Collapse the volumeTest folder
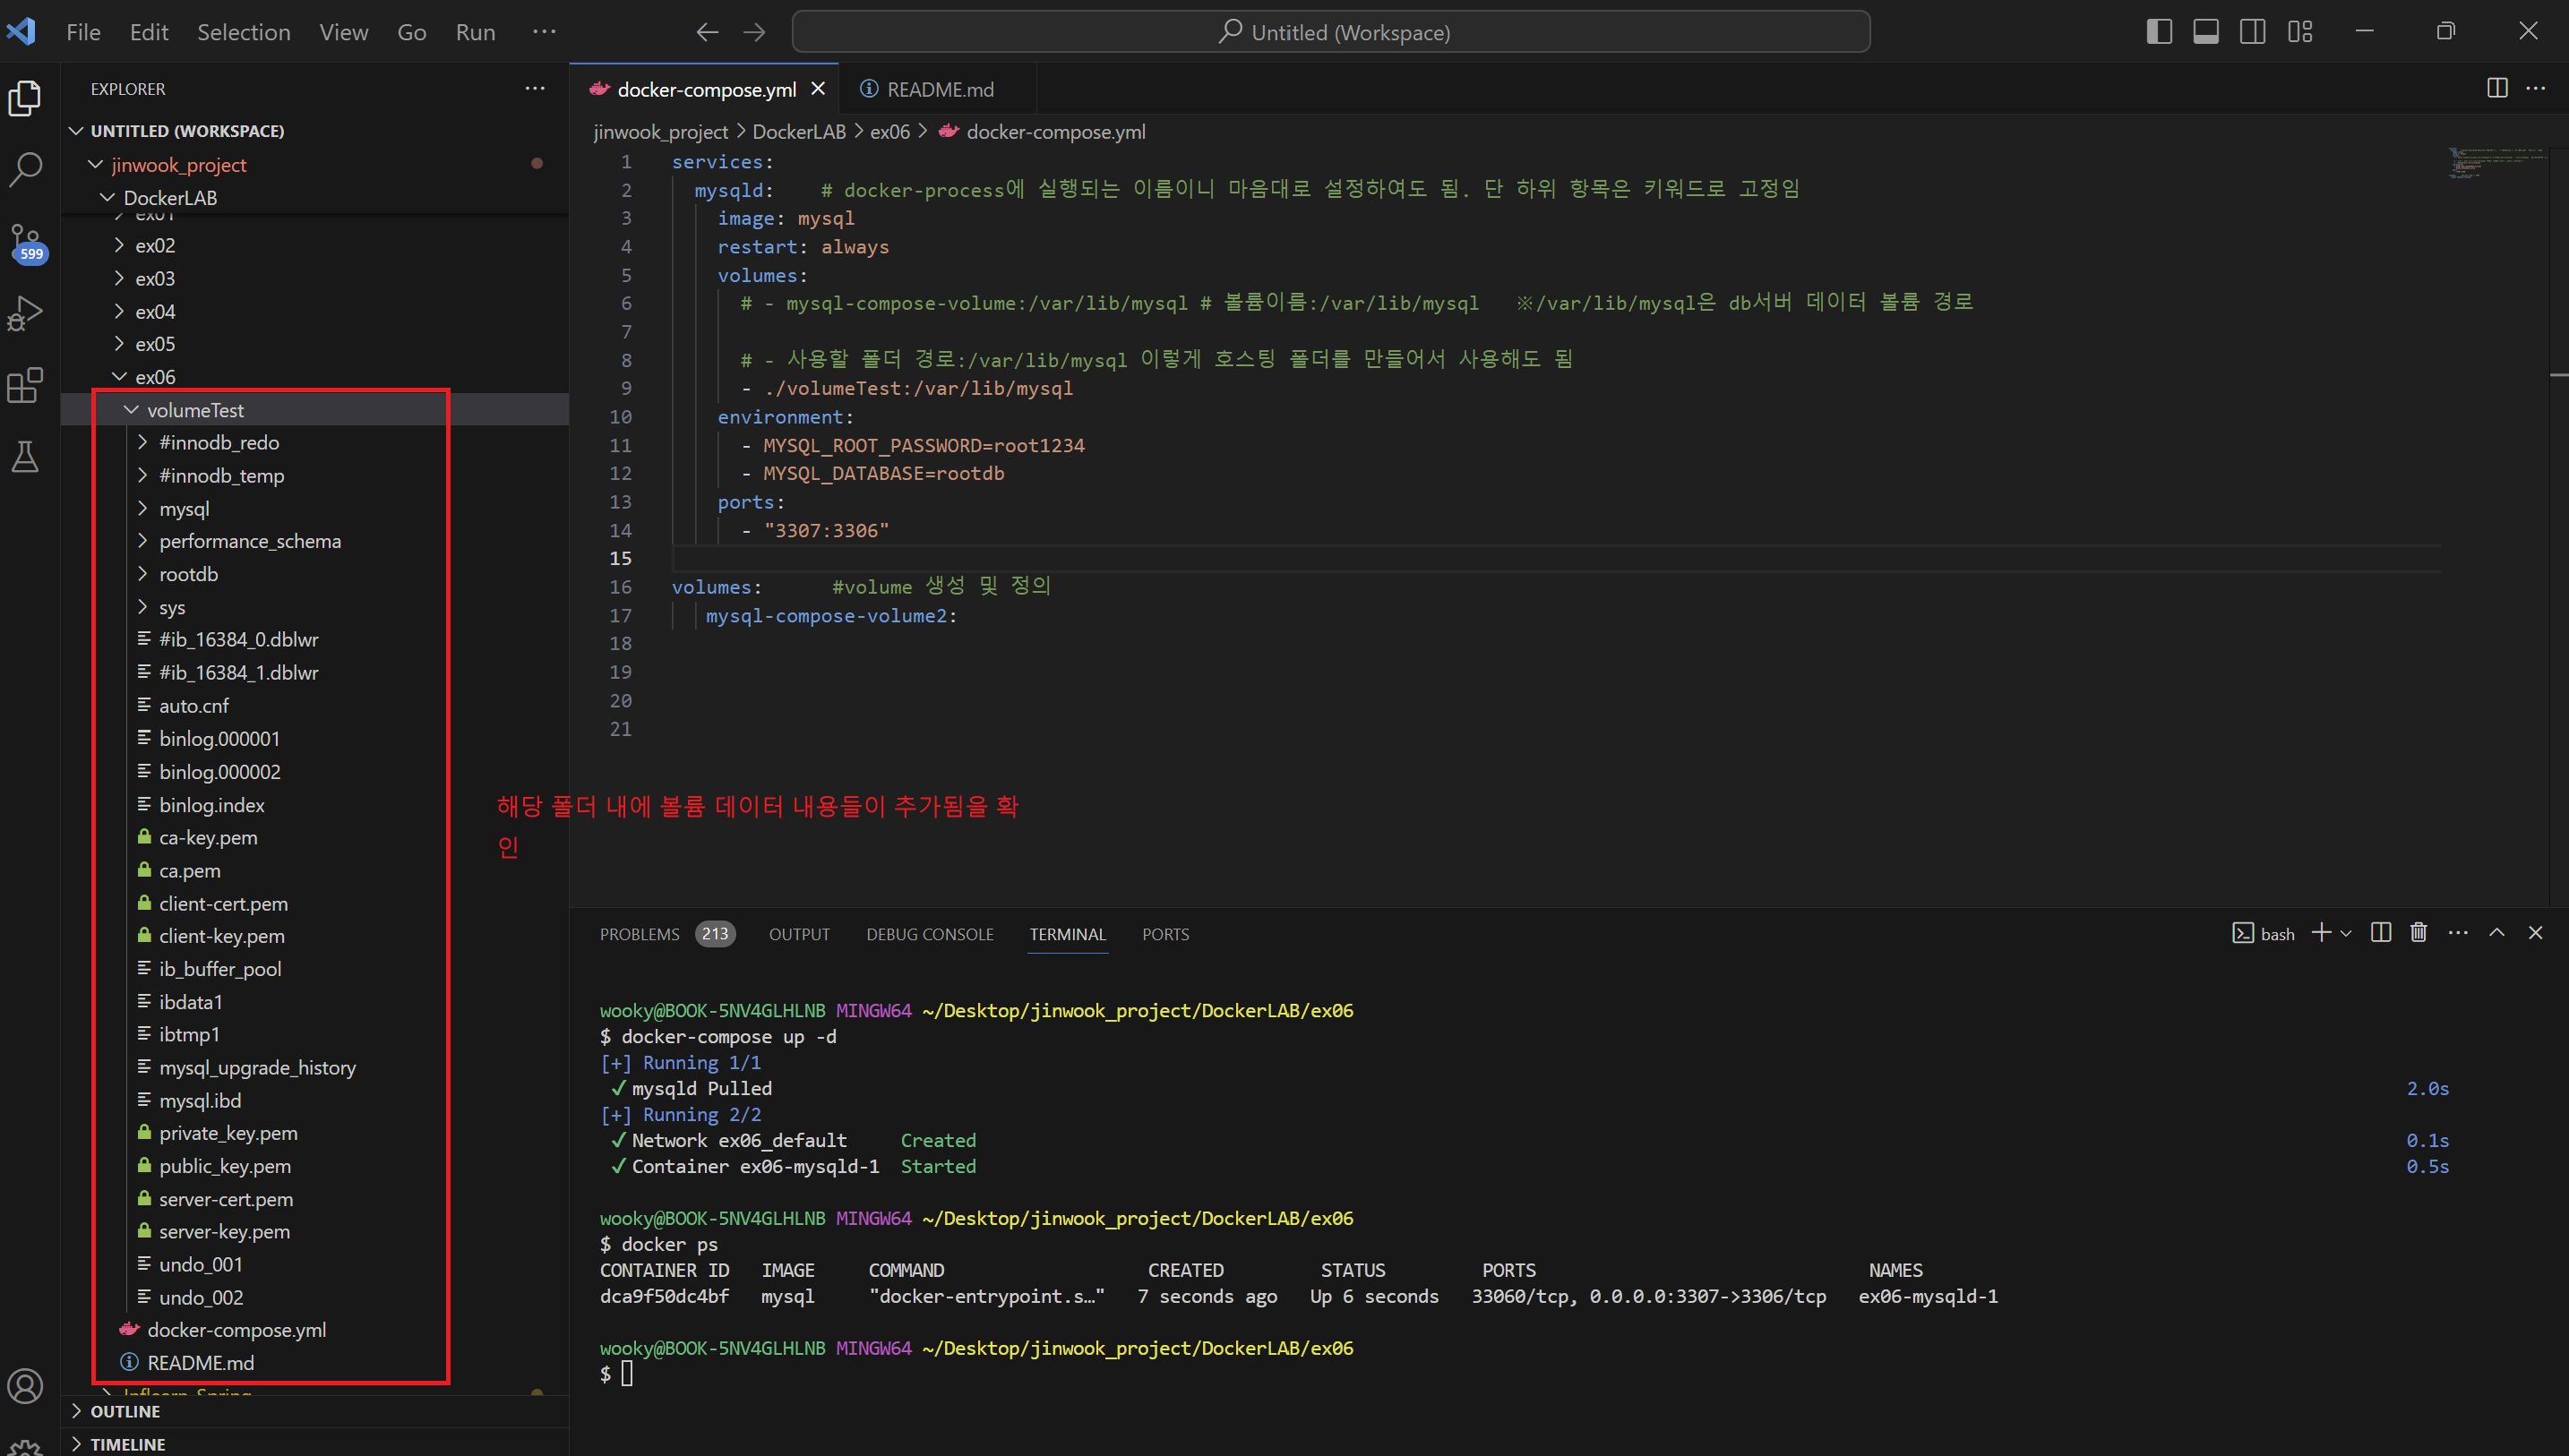 194,410
